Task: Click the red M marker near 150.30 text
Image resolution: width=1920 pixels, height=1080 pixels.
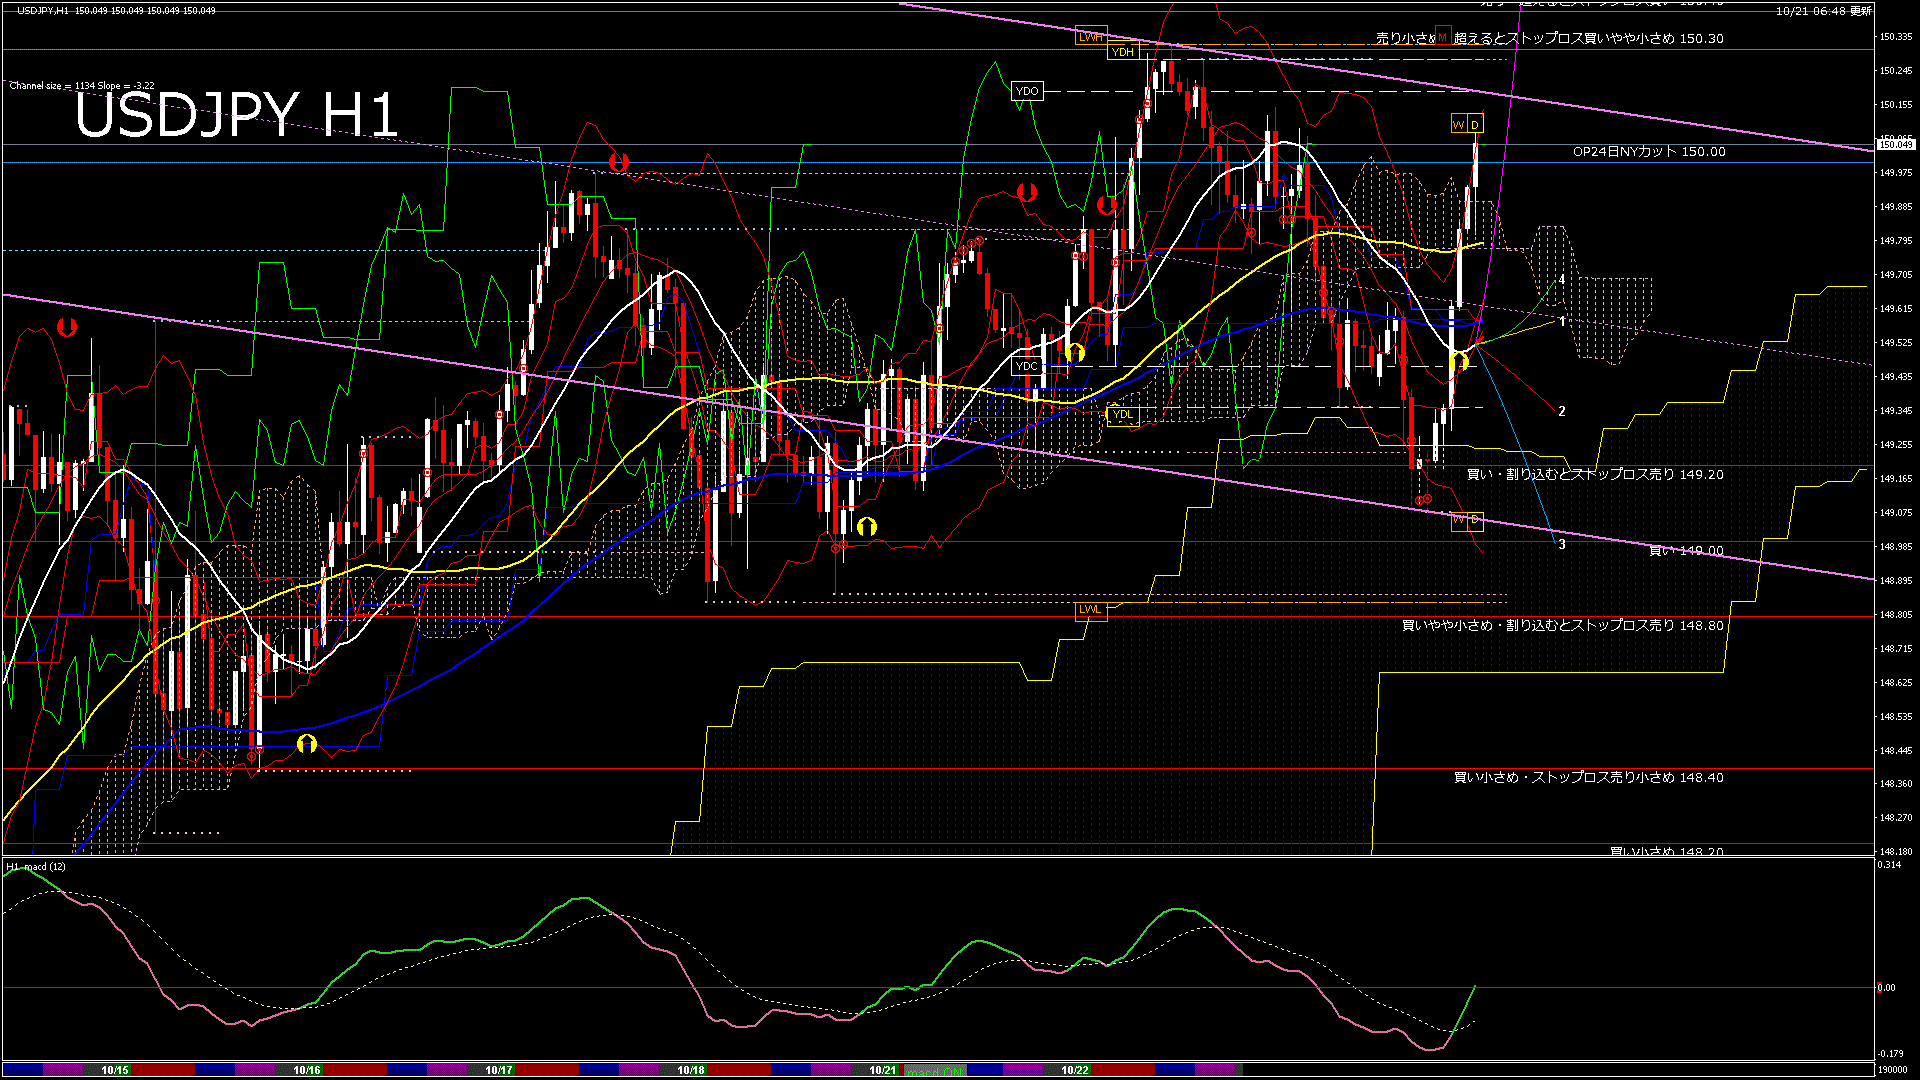Action: pyautogui.click(x=1442, y=37)
